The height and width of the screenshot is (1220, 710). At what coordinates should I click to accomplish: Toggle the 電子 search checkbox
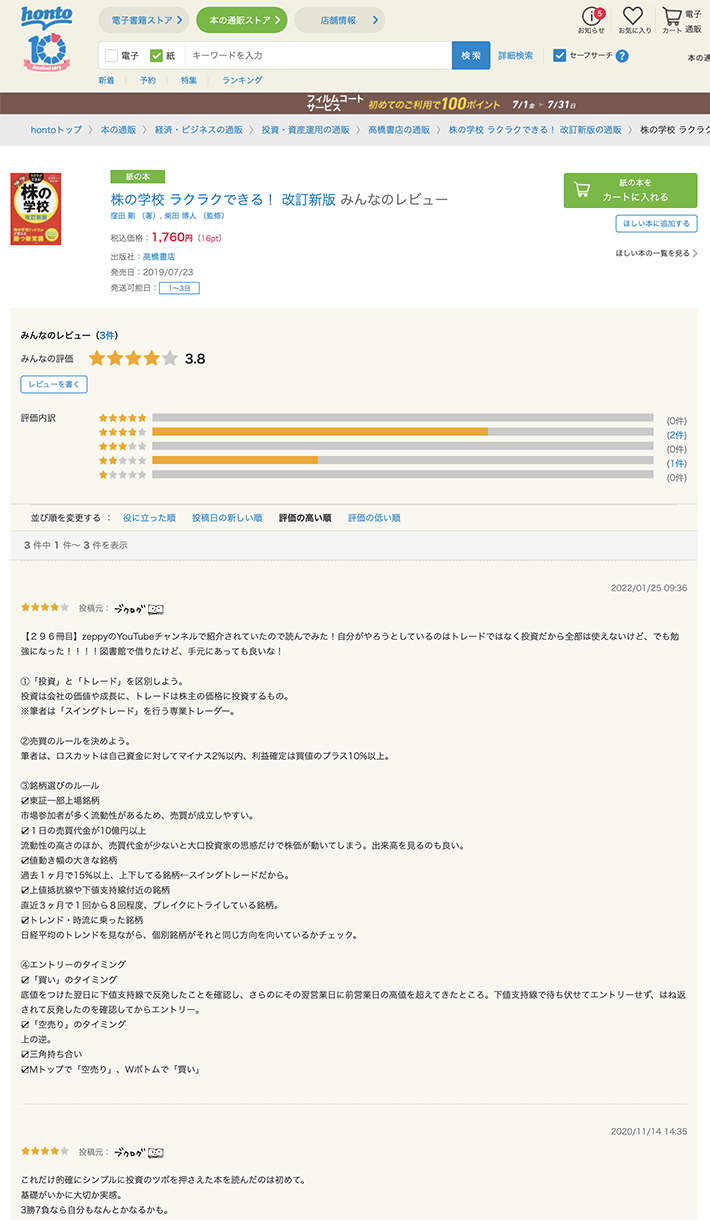(x=111, y=56)
